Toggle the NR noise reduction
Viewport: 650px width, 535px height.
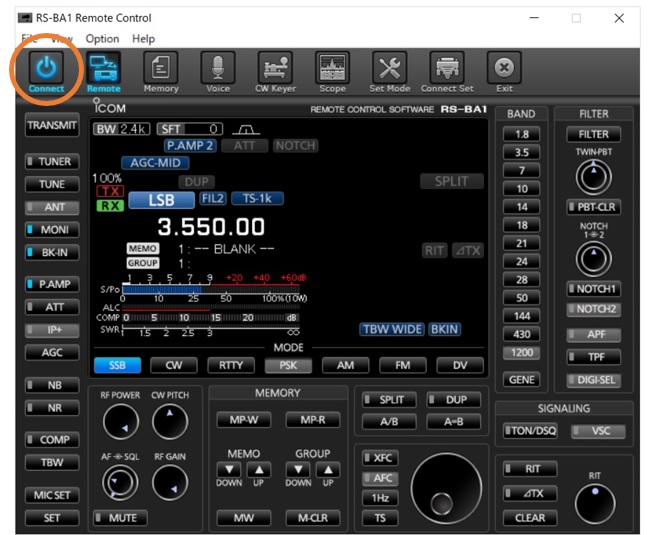click(x=52, y=408)
